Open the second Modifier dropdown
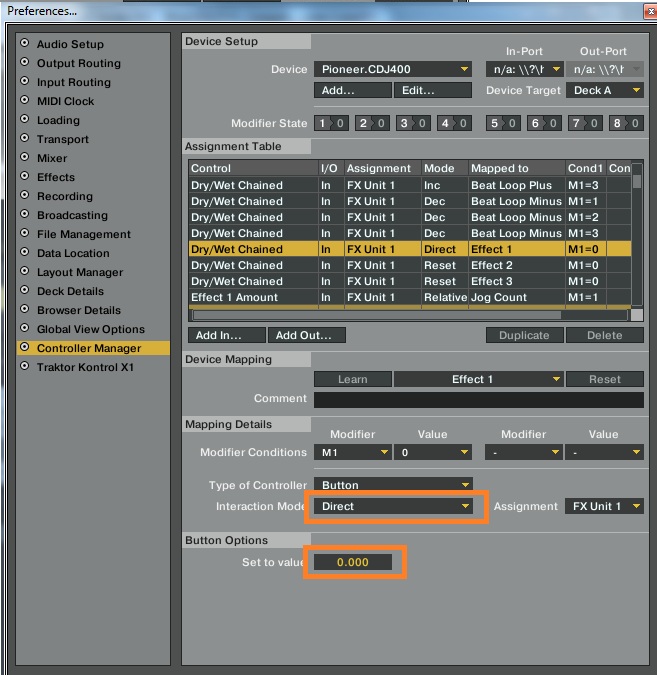 click(524, 452)
